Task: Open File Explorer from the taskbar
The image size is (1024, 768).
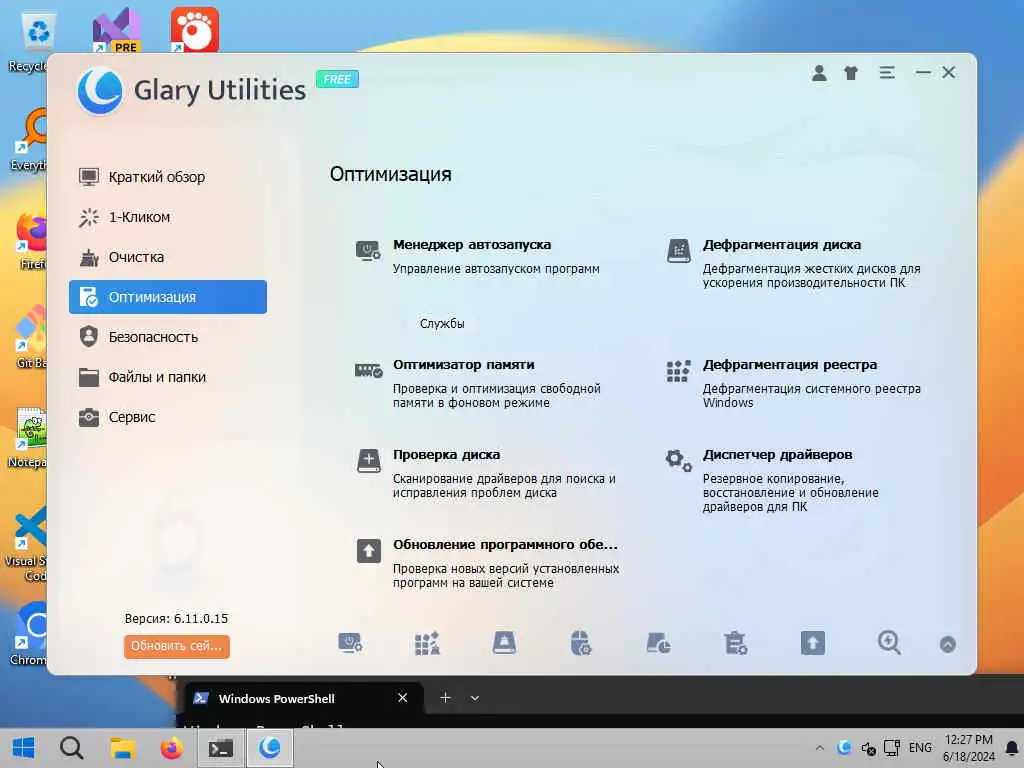Action: pos(122,748)
